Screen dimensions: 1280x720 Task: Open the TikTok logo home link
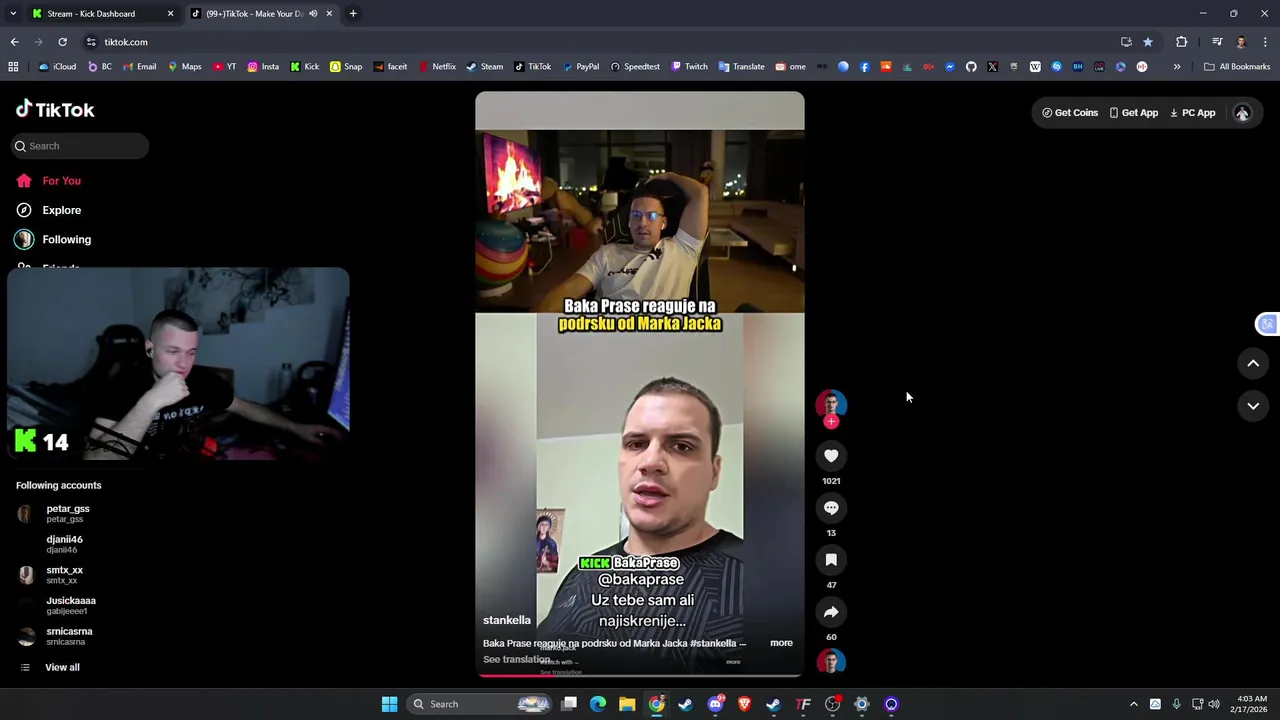pos(55,110)
